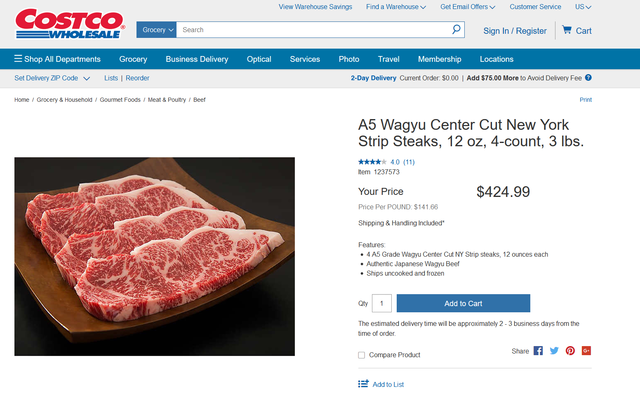Share product on Google Plus
640x398 pixels.
pyautogui.click(x=587, y=351)
